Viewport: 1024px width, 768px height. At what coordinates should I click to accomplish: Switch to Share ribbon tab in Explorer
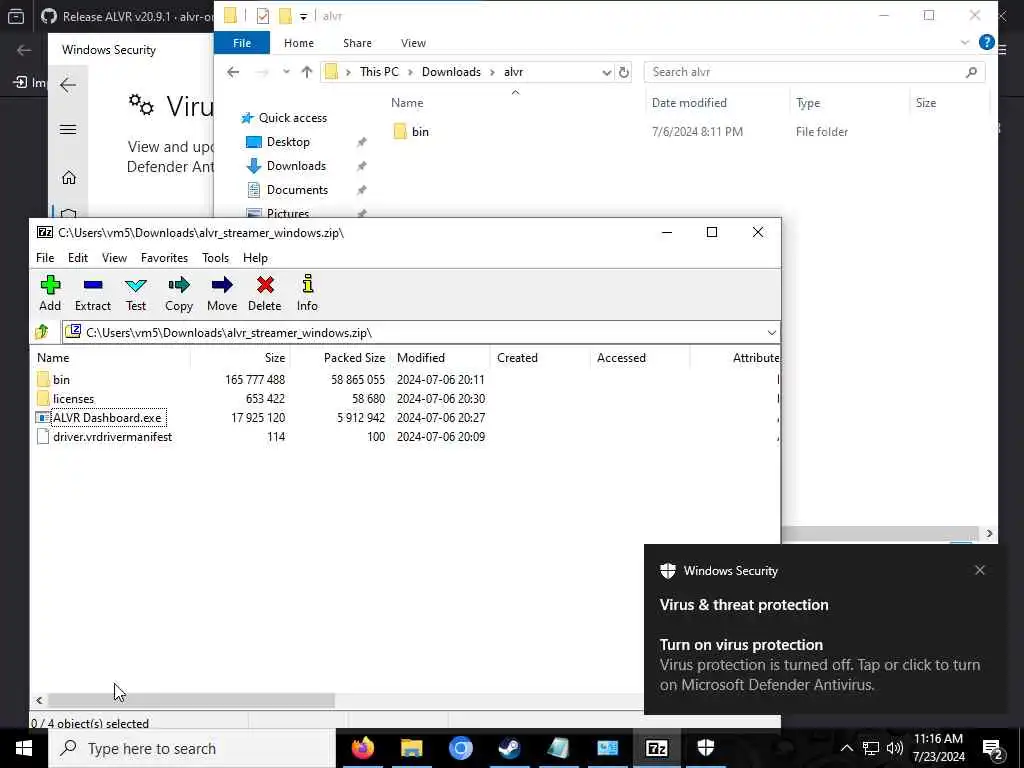tap(357, 43)
